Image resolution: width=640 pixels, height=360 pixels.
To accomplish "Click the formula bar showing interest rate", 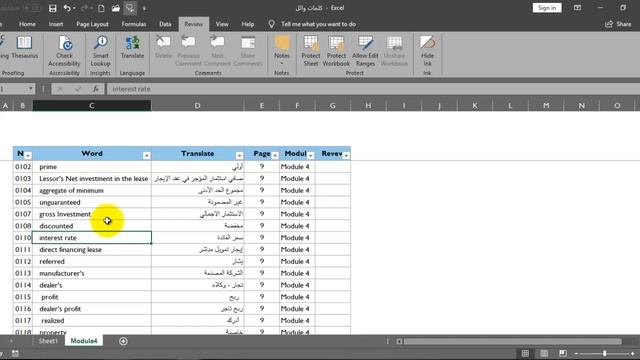I will pyautogui.click(x=373, y=89).
